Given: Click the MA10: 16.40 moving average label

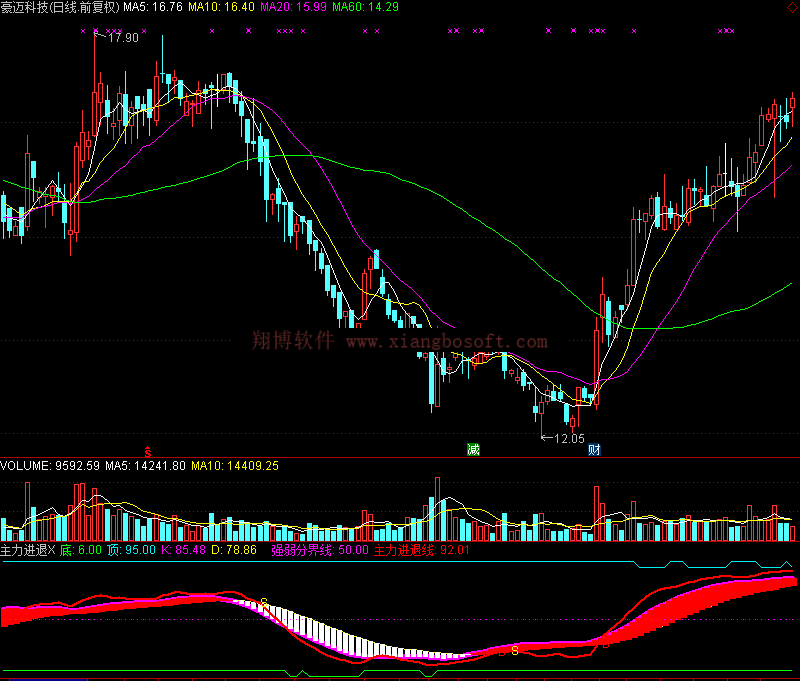Looking at the screenshot, I should coord(221,7).
